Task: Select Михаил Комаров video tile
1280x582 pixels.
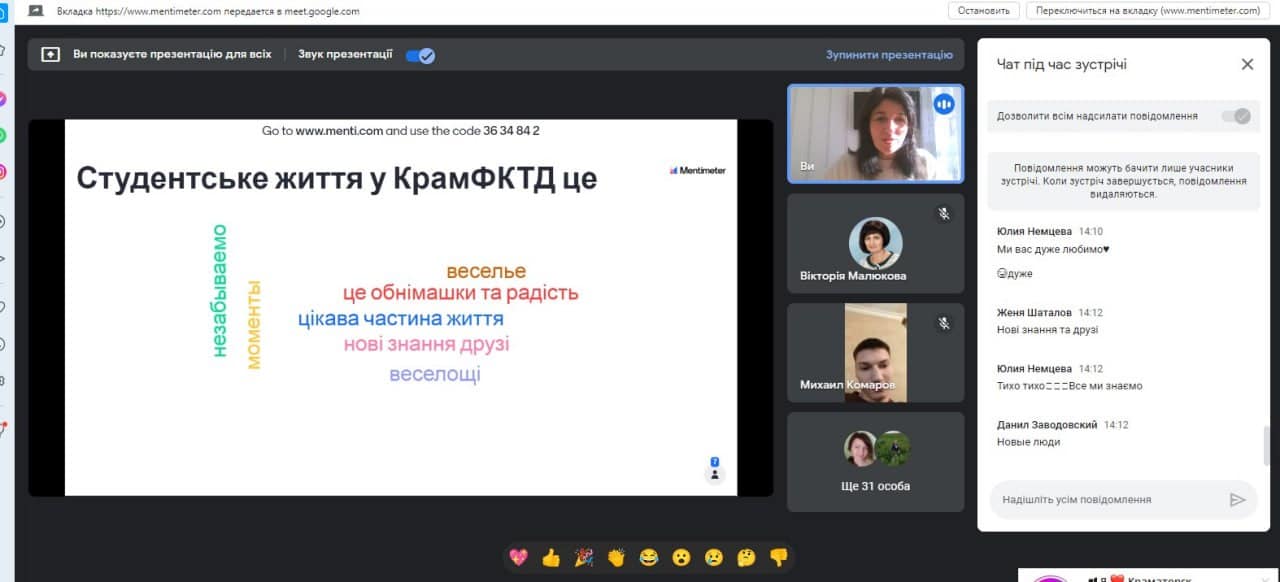Action: tap(876, 353)
